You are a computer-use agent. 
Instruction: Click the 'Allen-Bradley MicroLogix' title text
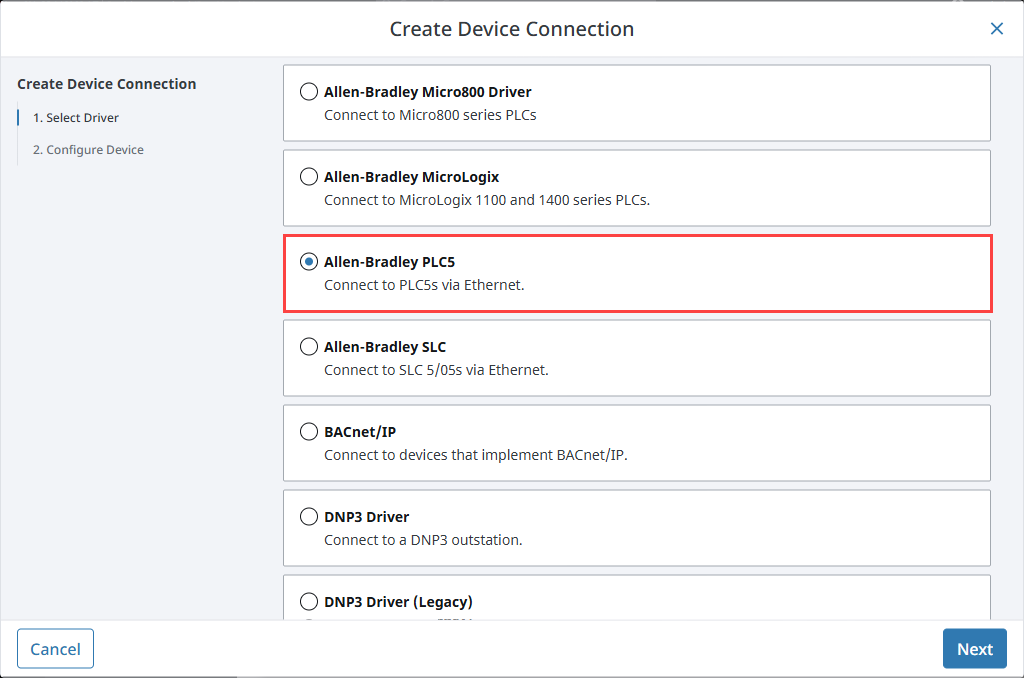pyautogui.click(x=411, y=177)
